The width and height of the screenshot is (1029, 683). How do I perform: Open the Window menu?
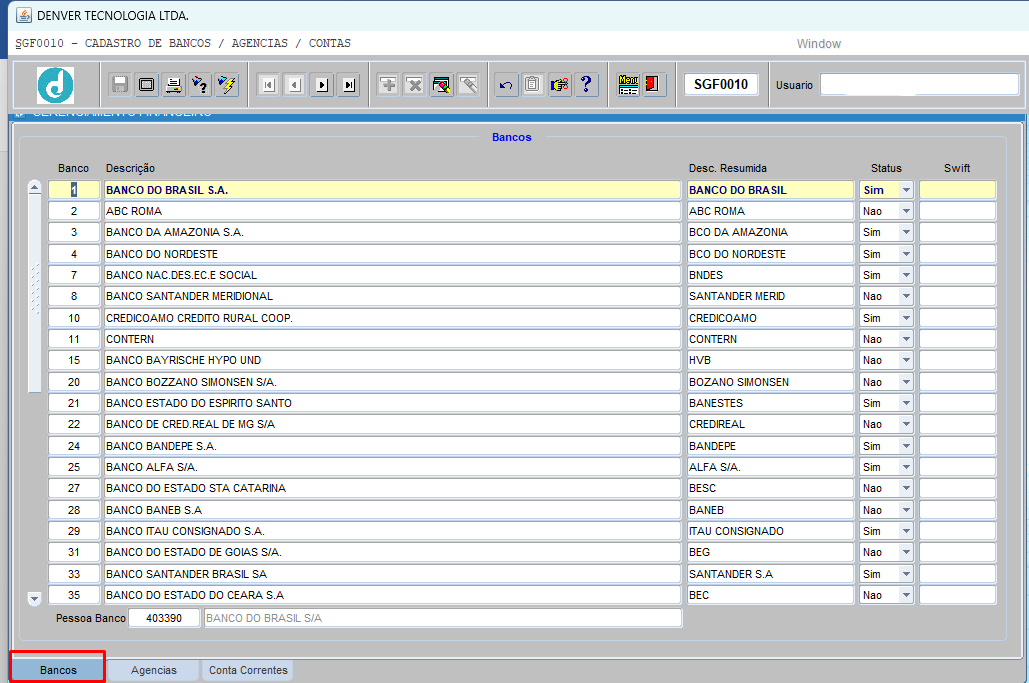point(818,44)
